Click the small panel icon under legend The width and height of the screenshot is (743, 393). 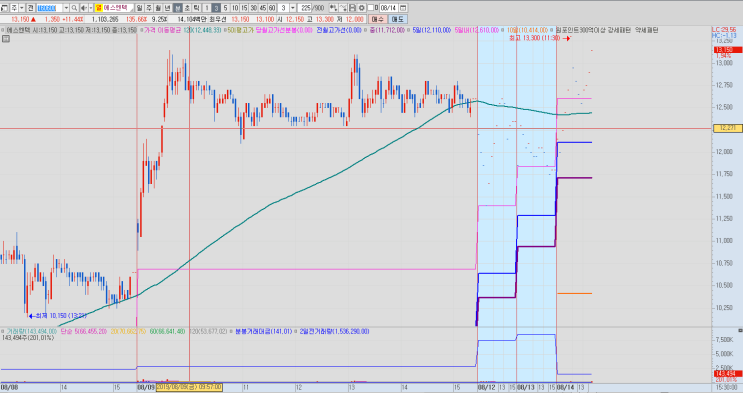tap(6, 38)
